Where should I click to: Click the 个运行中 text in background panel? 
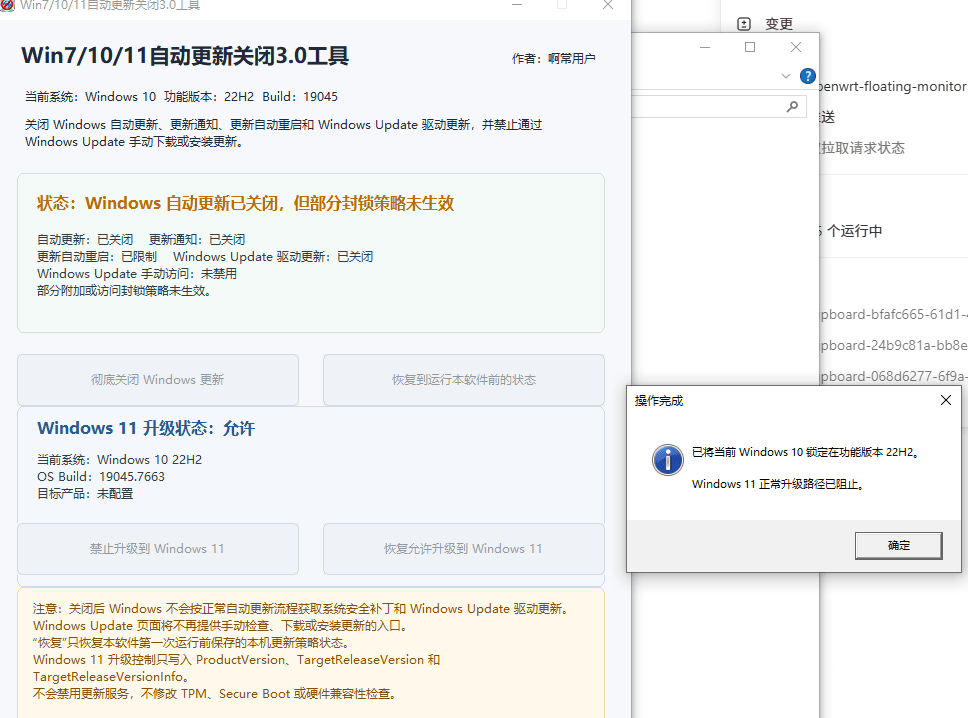point(854,231)
